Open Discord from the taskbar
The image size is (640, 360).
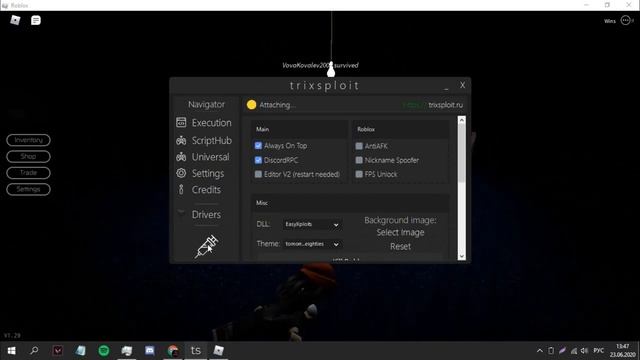tap(150, 351)
